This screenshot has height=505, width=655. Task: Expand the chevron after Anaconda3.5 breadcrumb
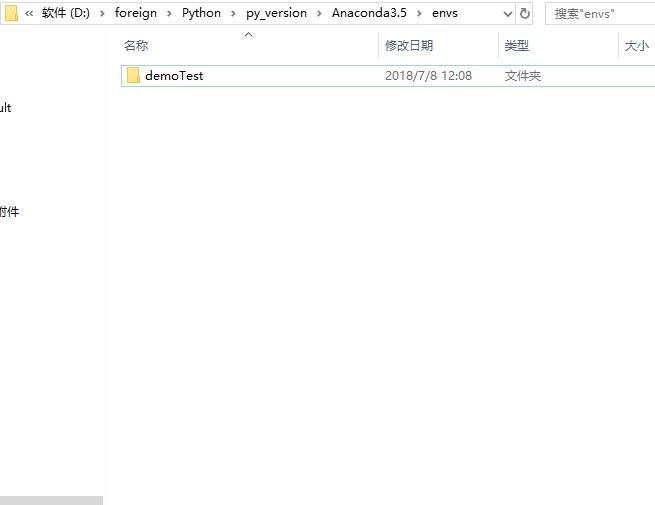point(419,14)
